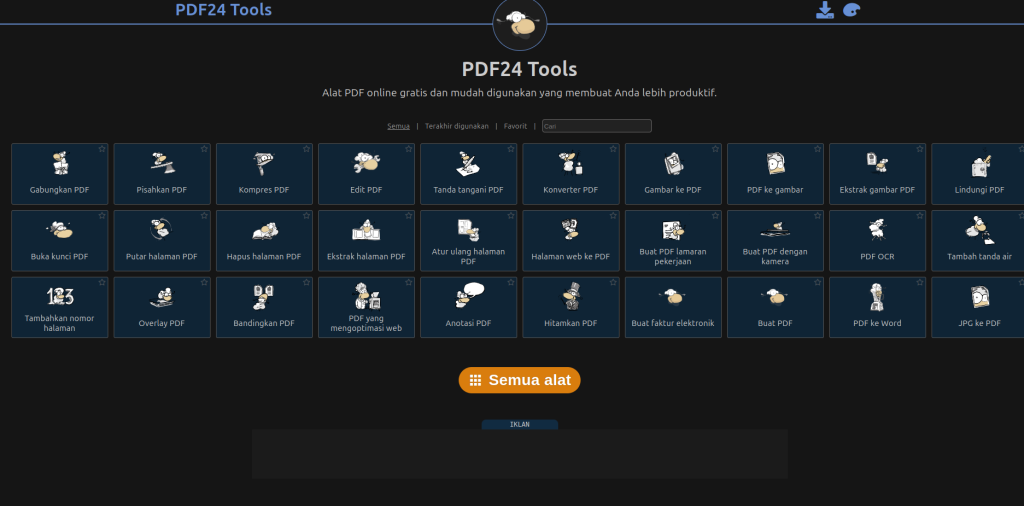Open the Bandingkan PDF tool
This screenshot has width=1024, height=506.
[264, 307]
